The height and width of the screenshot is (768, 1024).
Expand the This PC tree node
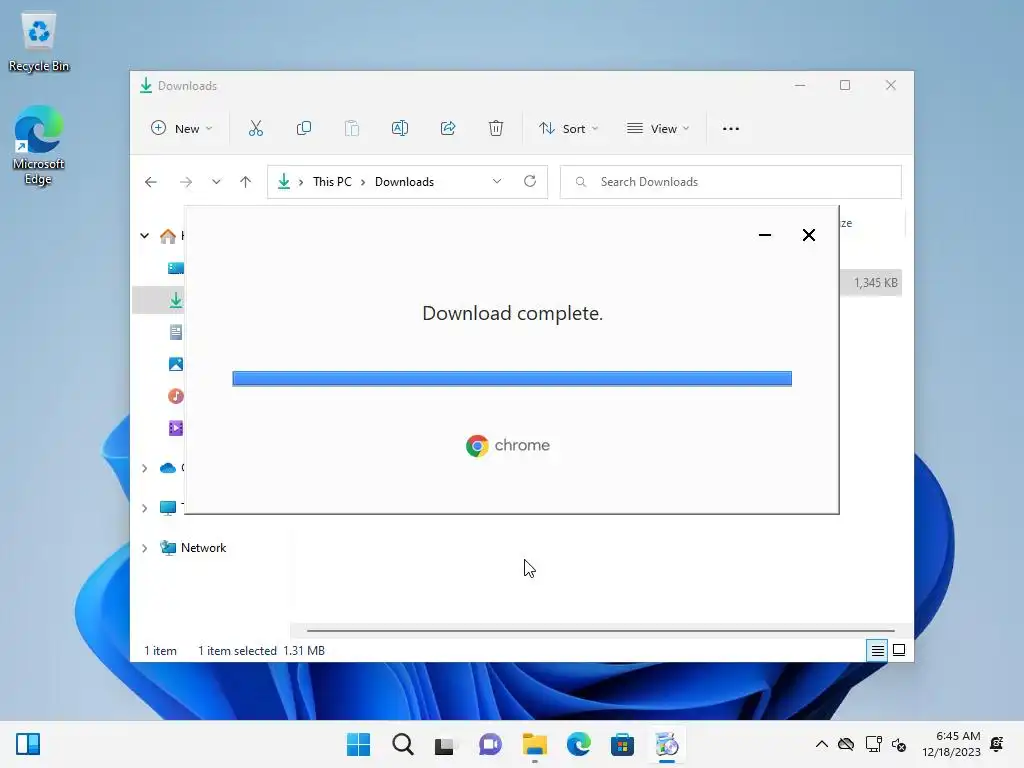point(144,508)
